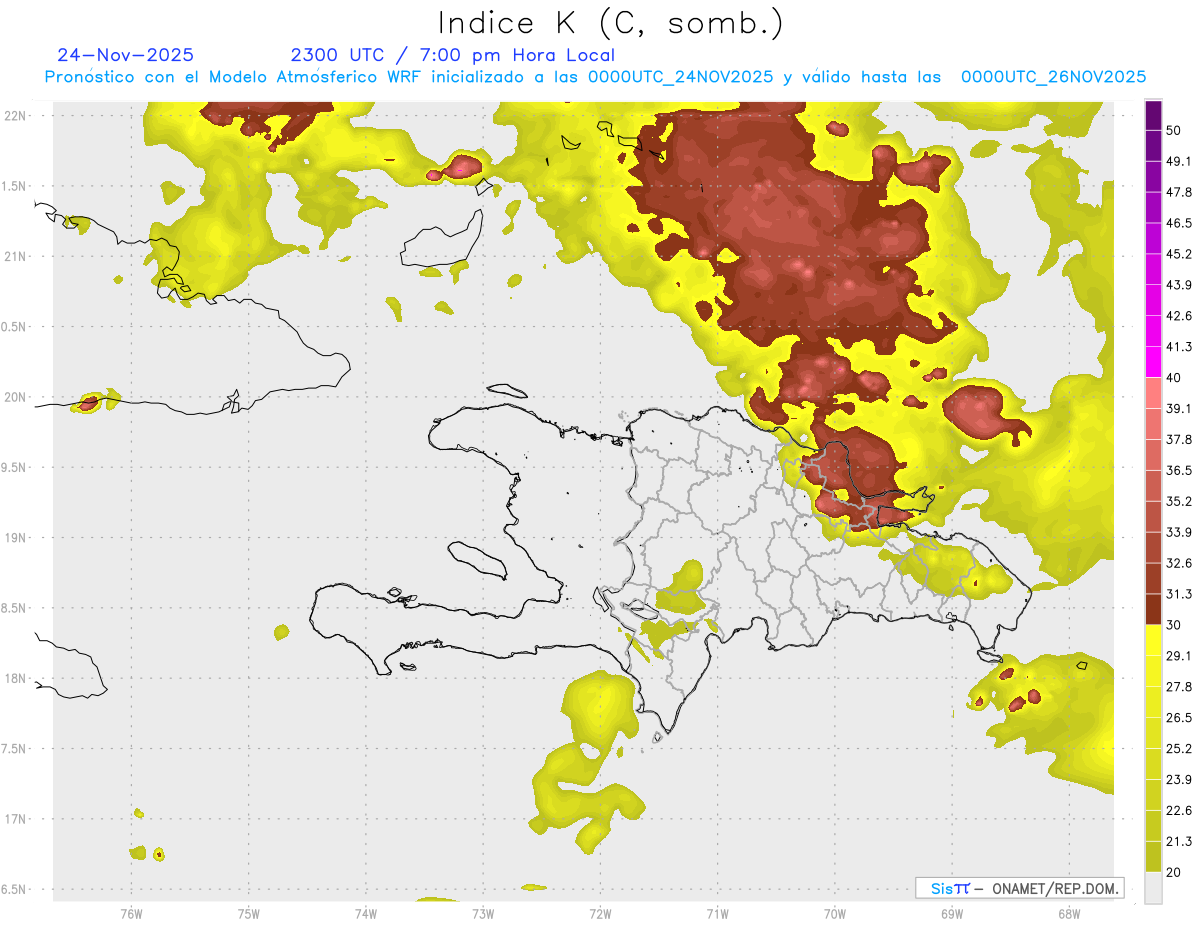
Task: Pick the dark brown swatch between 30 and 31.3
Action: pyautogui.click(x=1153, y=610)
